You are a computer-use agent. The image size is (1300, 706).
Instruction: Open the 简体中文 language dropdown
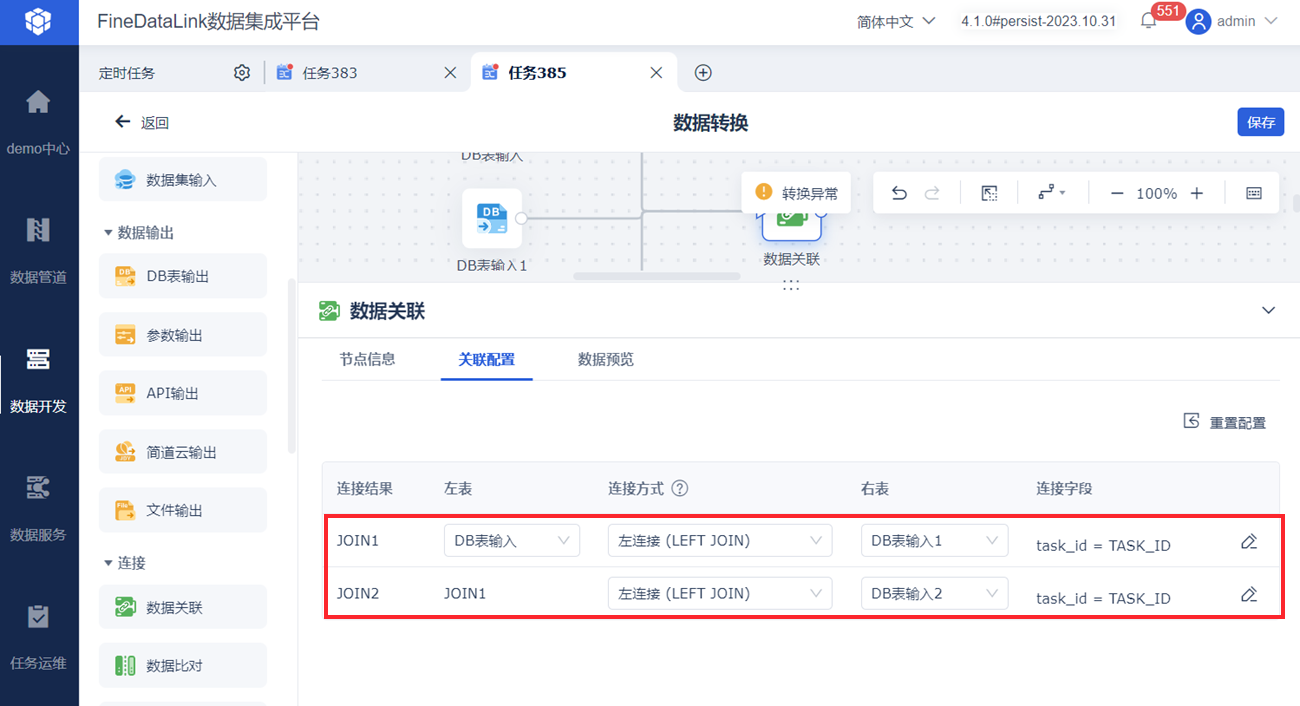coord(896,21)
